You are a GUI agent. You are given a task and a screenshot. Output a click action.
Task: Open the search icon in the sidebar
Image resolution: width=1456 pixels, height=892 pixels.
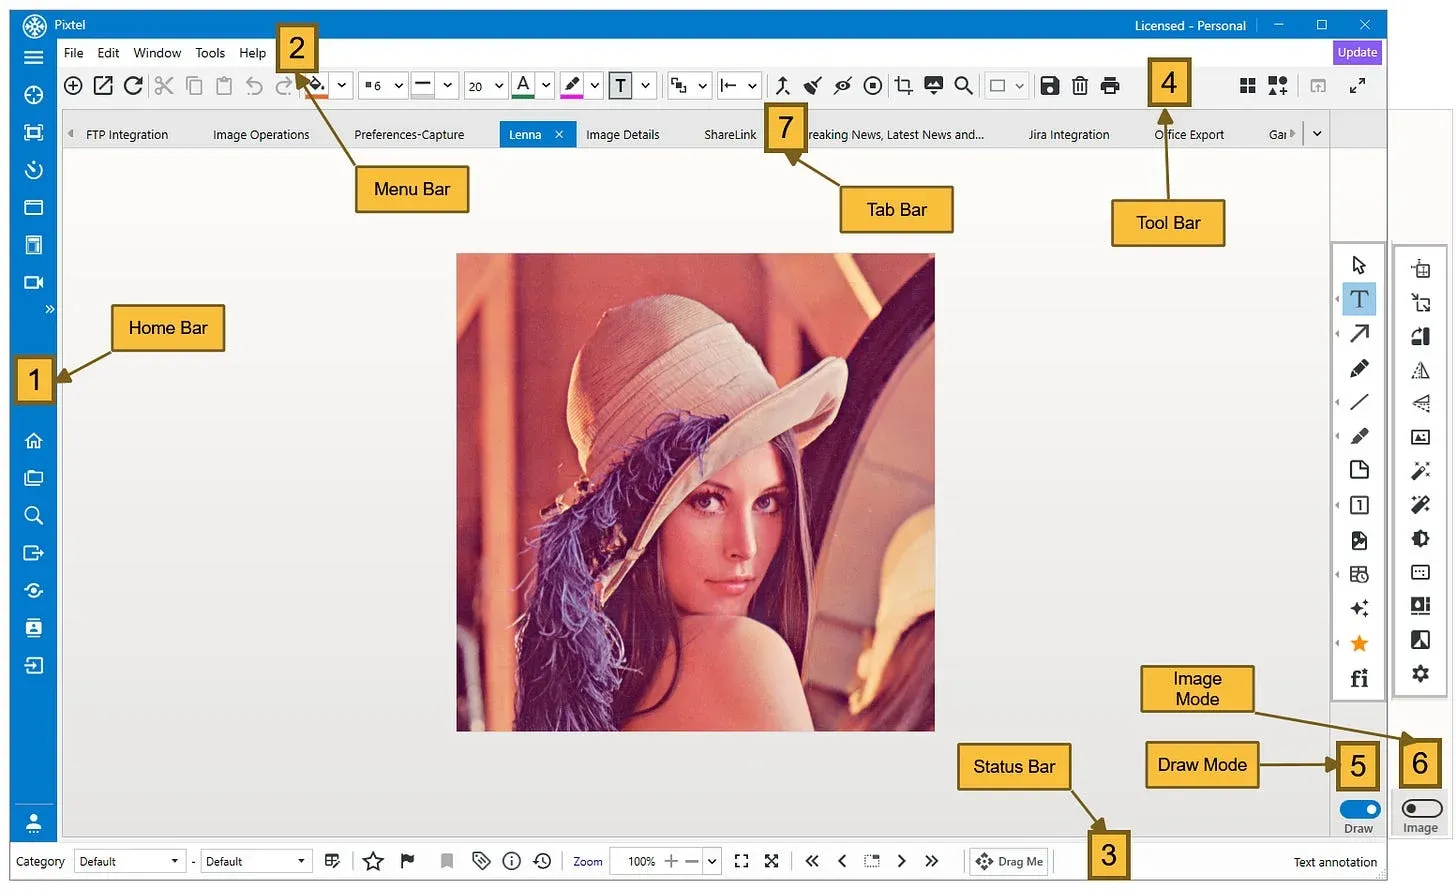(x=33, y=516)
